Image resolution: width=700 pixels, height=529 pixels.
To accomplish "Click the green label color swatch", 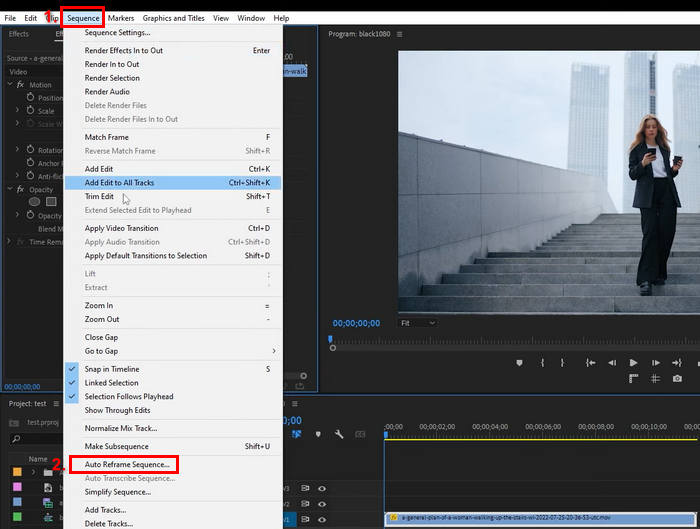I will tap(17, 517).
